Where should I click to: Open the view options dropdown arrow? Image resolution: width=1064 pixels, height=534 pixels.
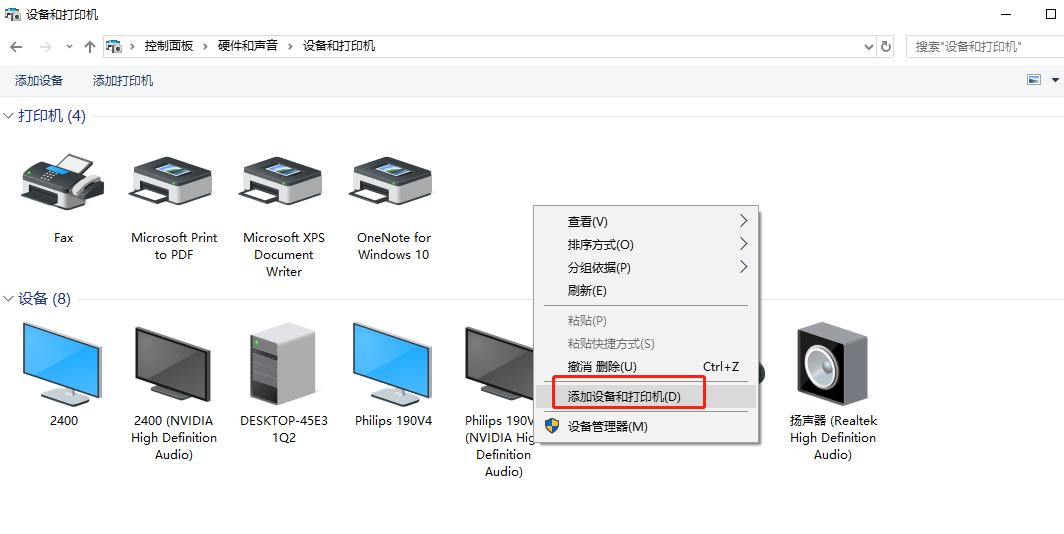tap(1055, 80)
